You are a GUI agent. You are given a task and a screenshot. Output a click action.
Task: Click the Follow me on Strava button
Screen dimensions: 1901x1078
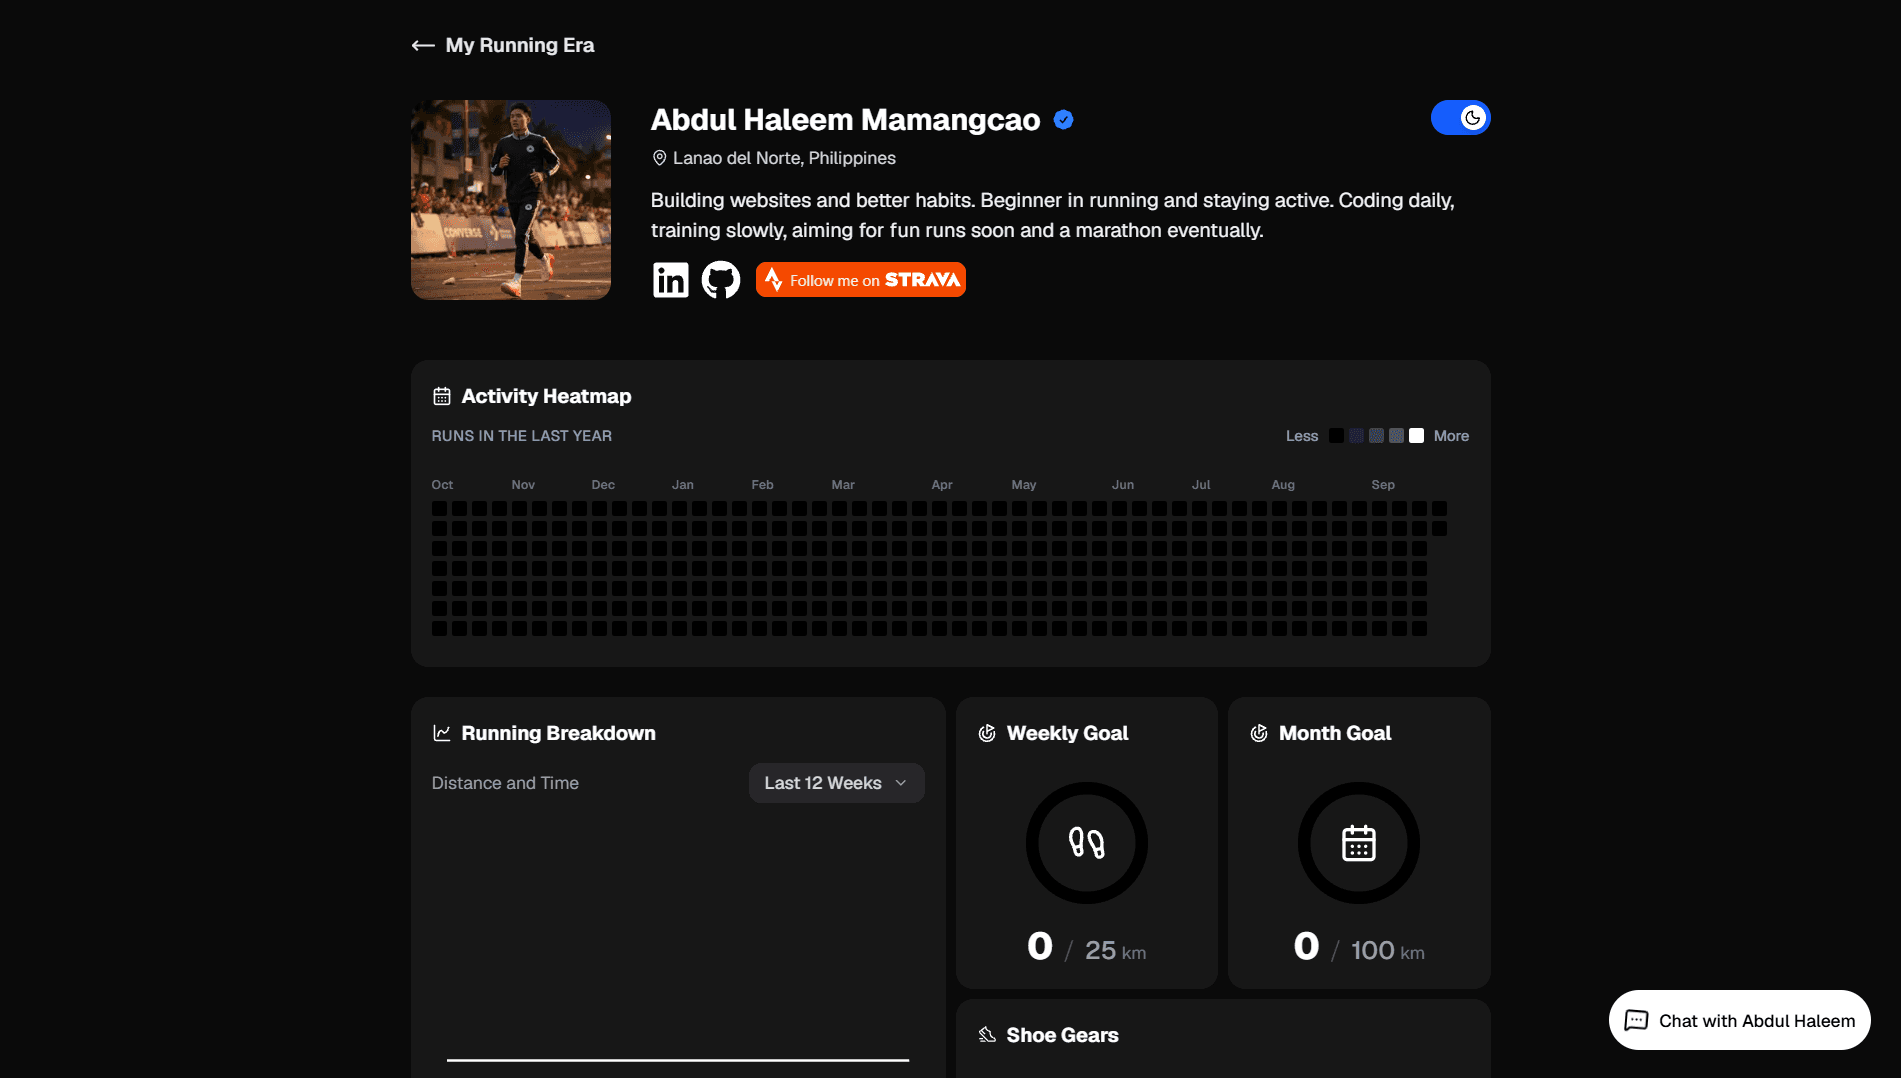pos(860,280)
